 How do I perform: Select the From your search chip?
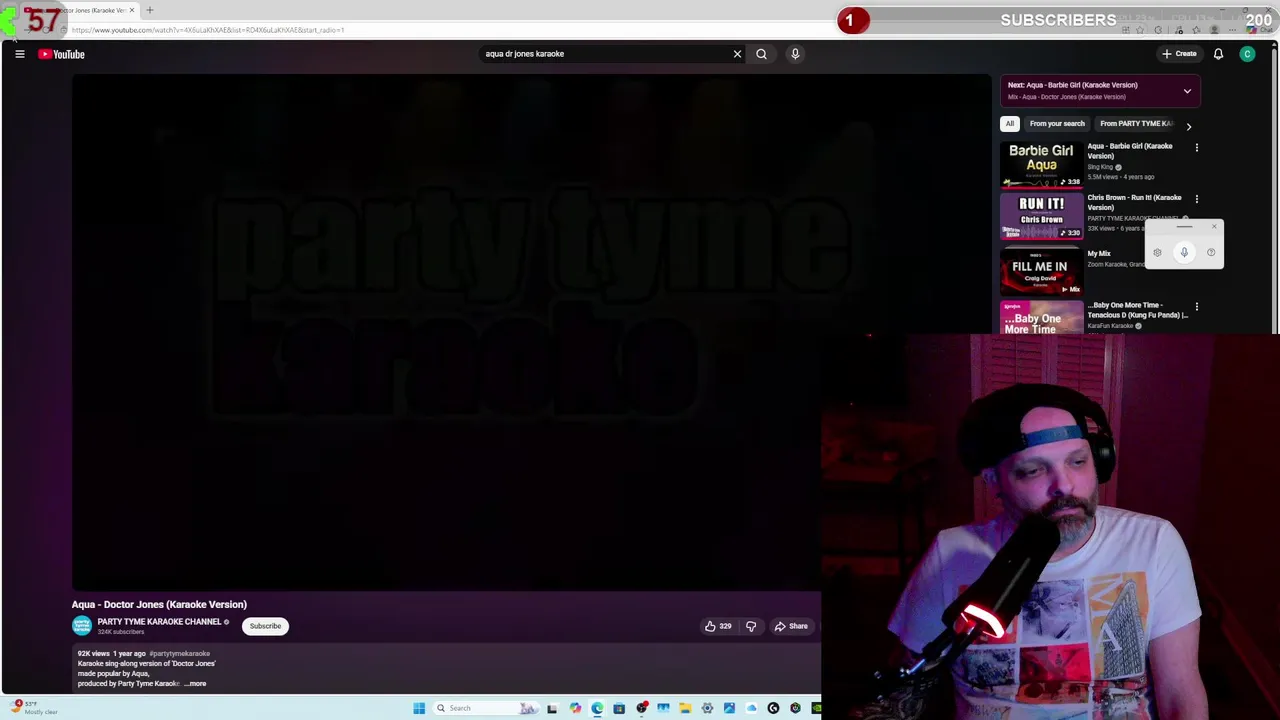[x=1057, y=124]
